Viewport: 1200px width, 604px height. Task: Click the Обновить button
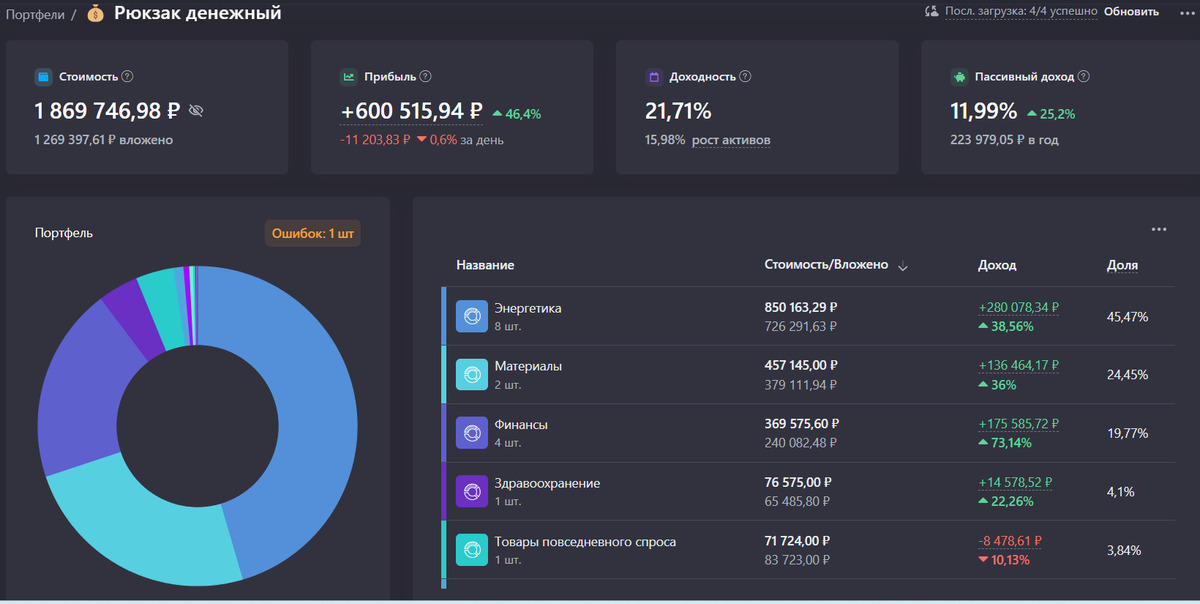pyautogui.click(x=1131, y=12)
